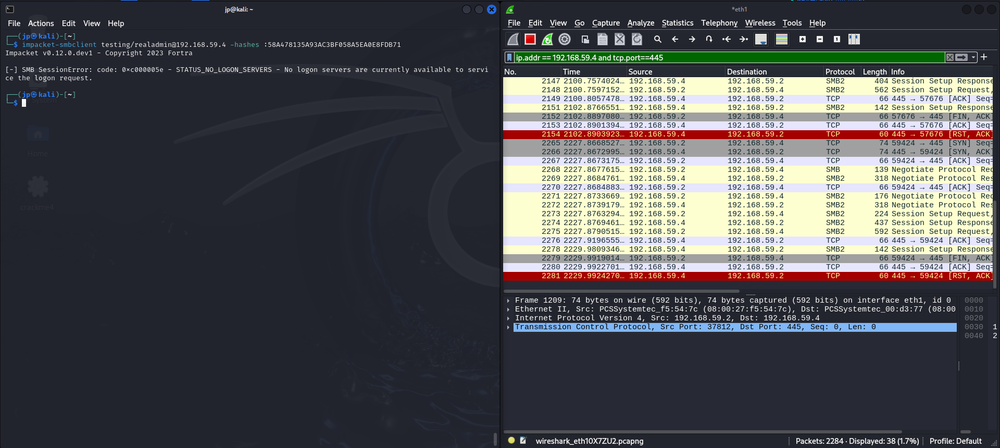Image resolution: width=1000 pixels, height=448 pixels.
Task: Open the Wireshark Telephony menu
Action: click(719, 23)
